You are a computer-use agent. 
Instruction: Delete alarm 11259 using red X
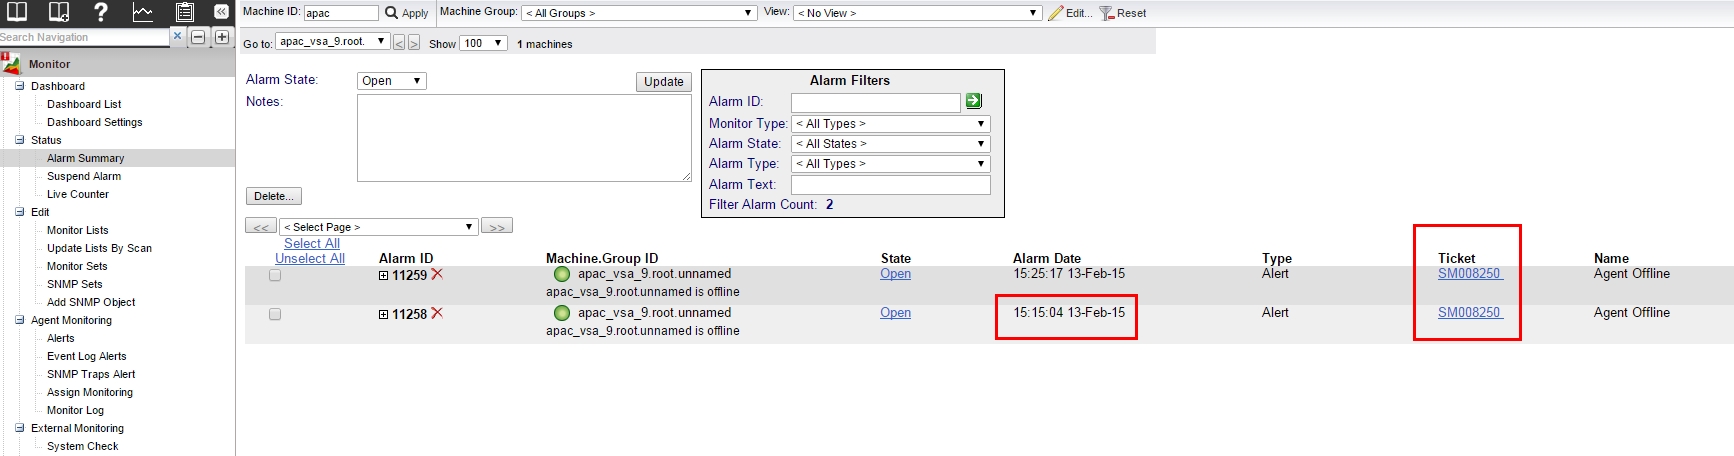point(437,274)
